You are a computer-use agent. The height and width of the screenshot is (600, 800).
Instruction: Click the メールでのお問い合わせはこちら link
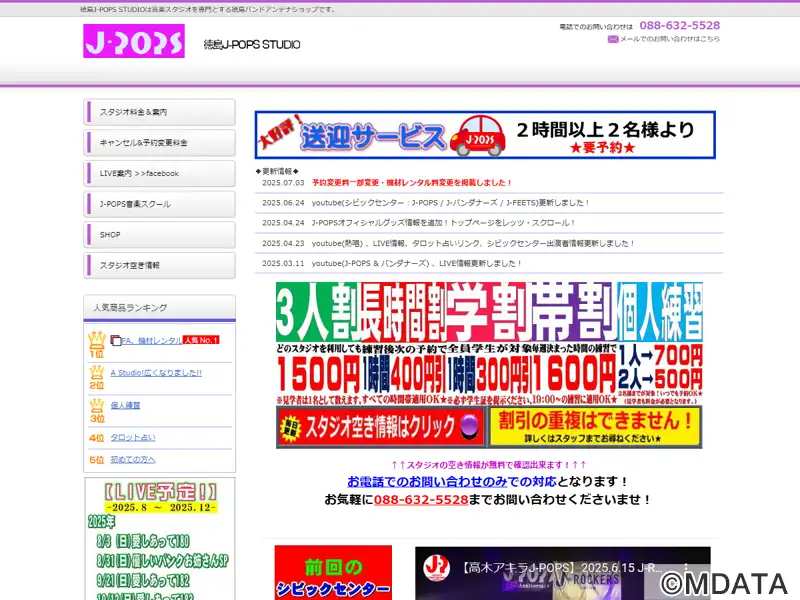pos(669,39)
